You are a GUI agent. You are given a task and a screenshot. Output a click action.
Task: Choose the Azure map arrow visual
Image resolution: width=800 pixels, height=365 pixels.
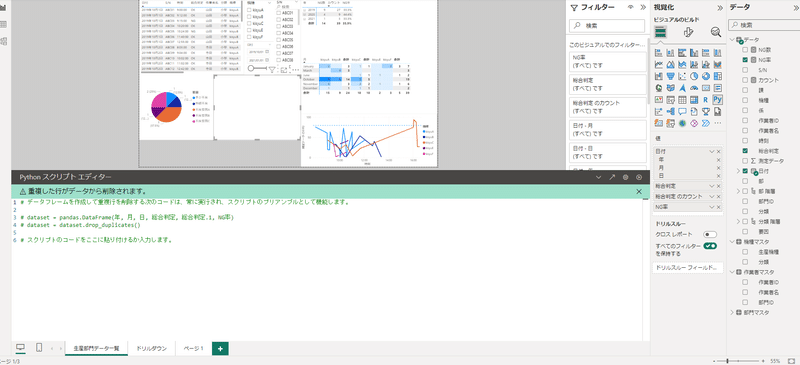[x=682, y=88]
